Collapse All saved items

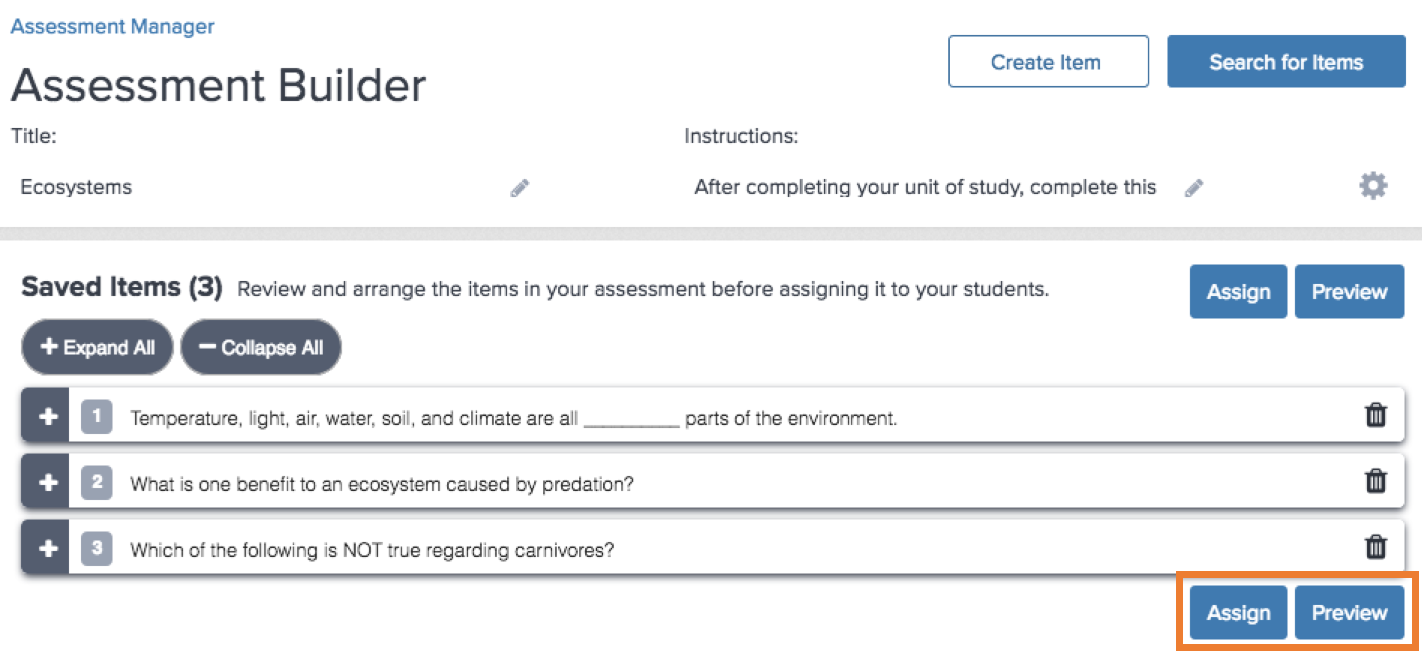(261, 348)
